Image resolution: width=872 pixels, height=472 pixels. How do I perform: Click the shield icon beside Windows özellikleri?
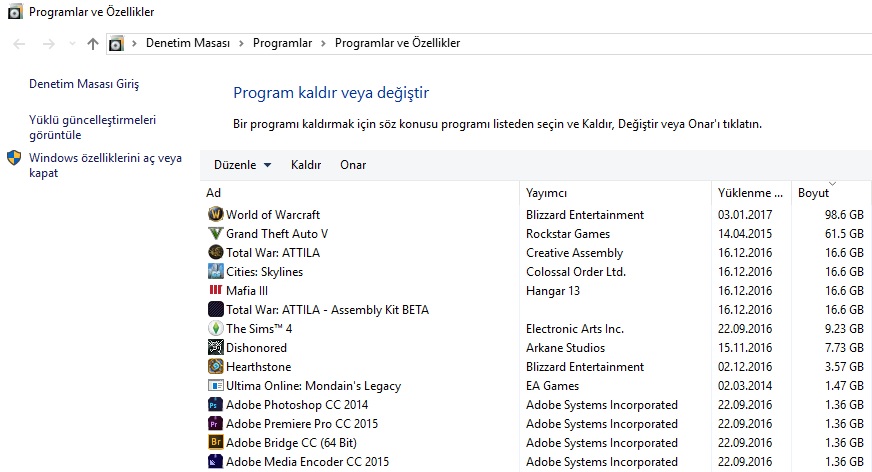(14, 158)
